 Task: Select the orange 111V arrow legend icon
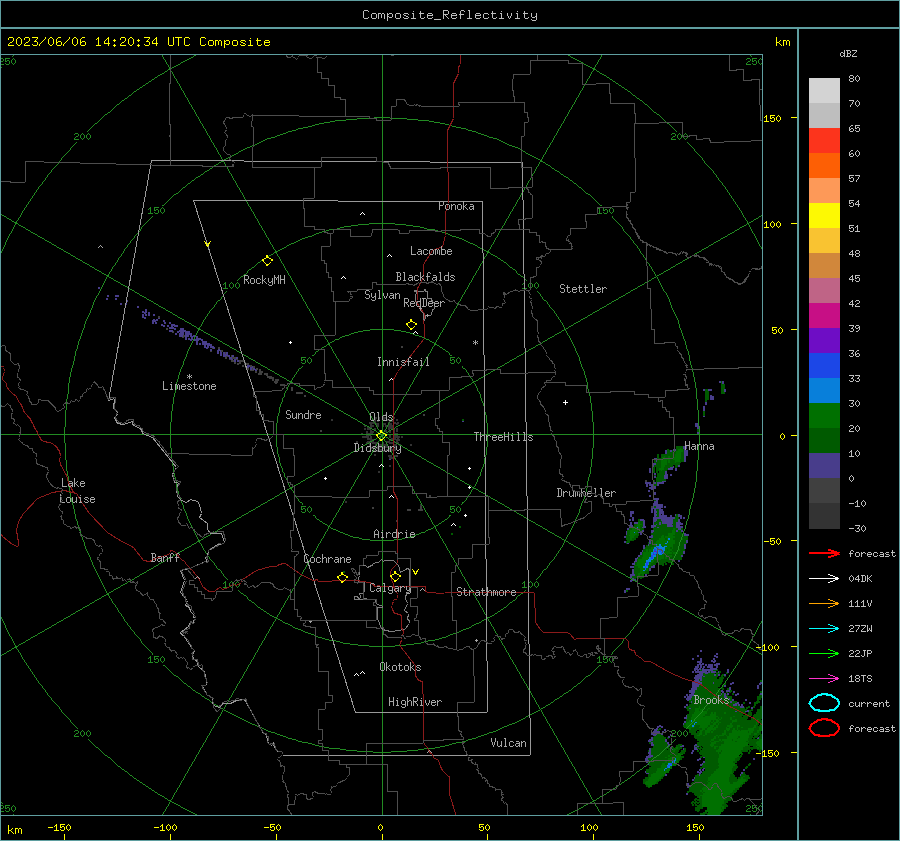(x=824, y=603)
